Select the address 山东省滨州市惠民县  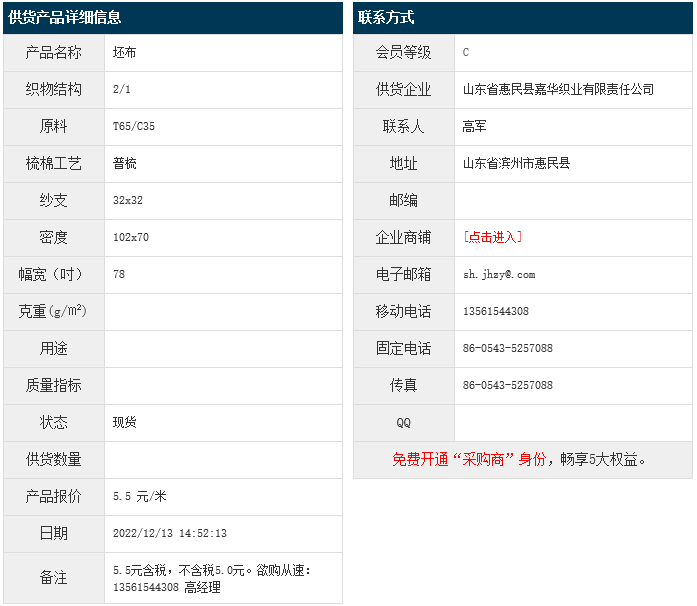(516, 163)
